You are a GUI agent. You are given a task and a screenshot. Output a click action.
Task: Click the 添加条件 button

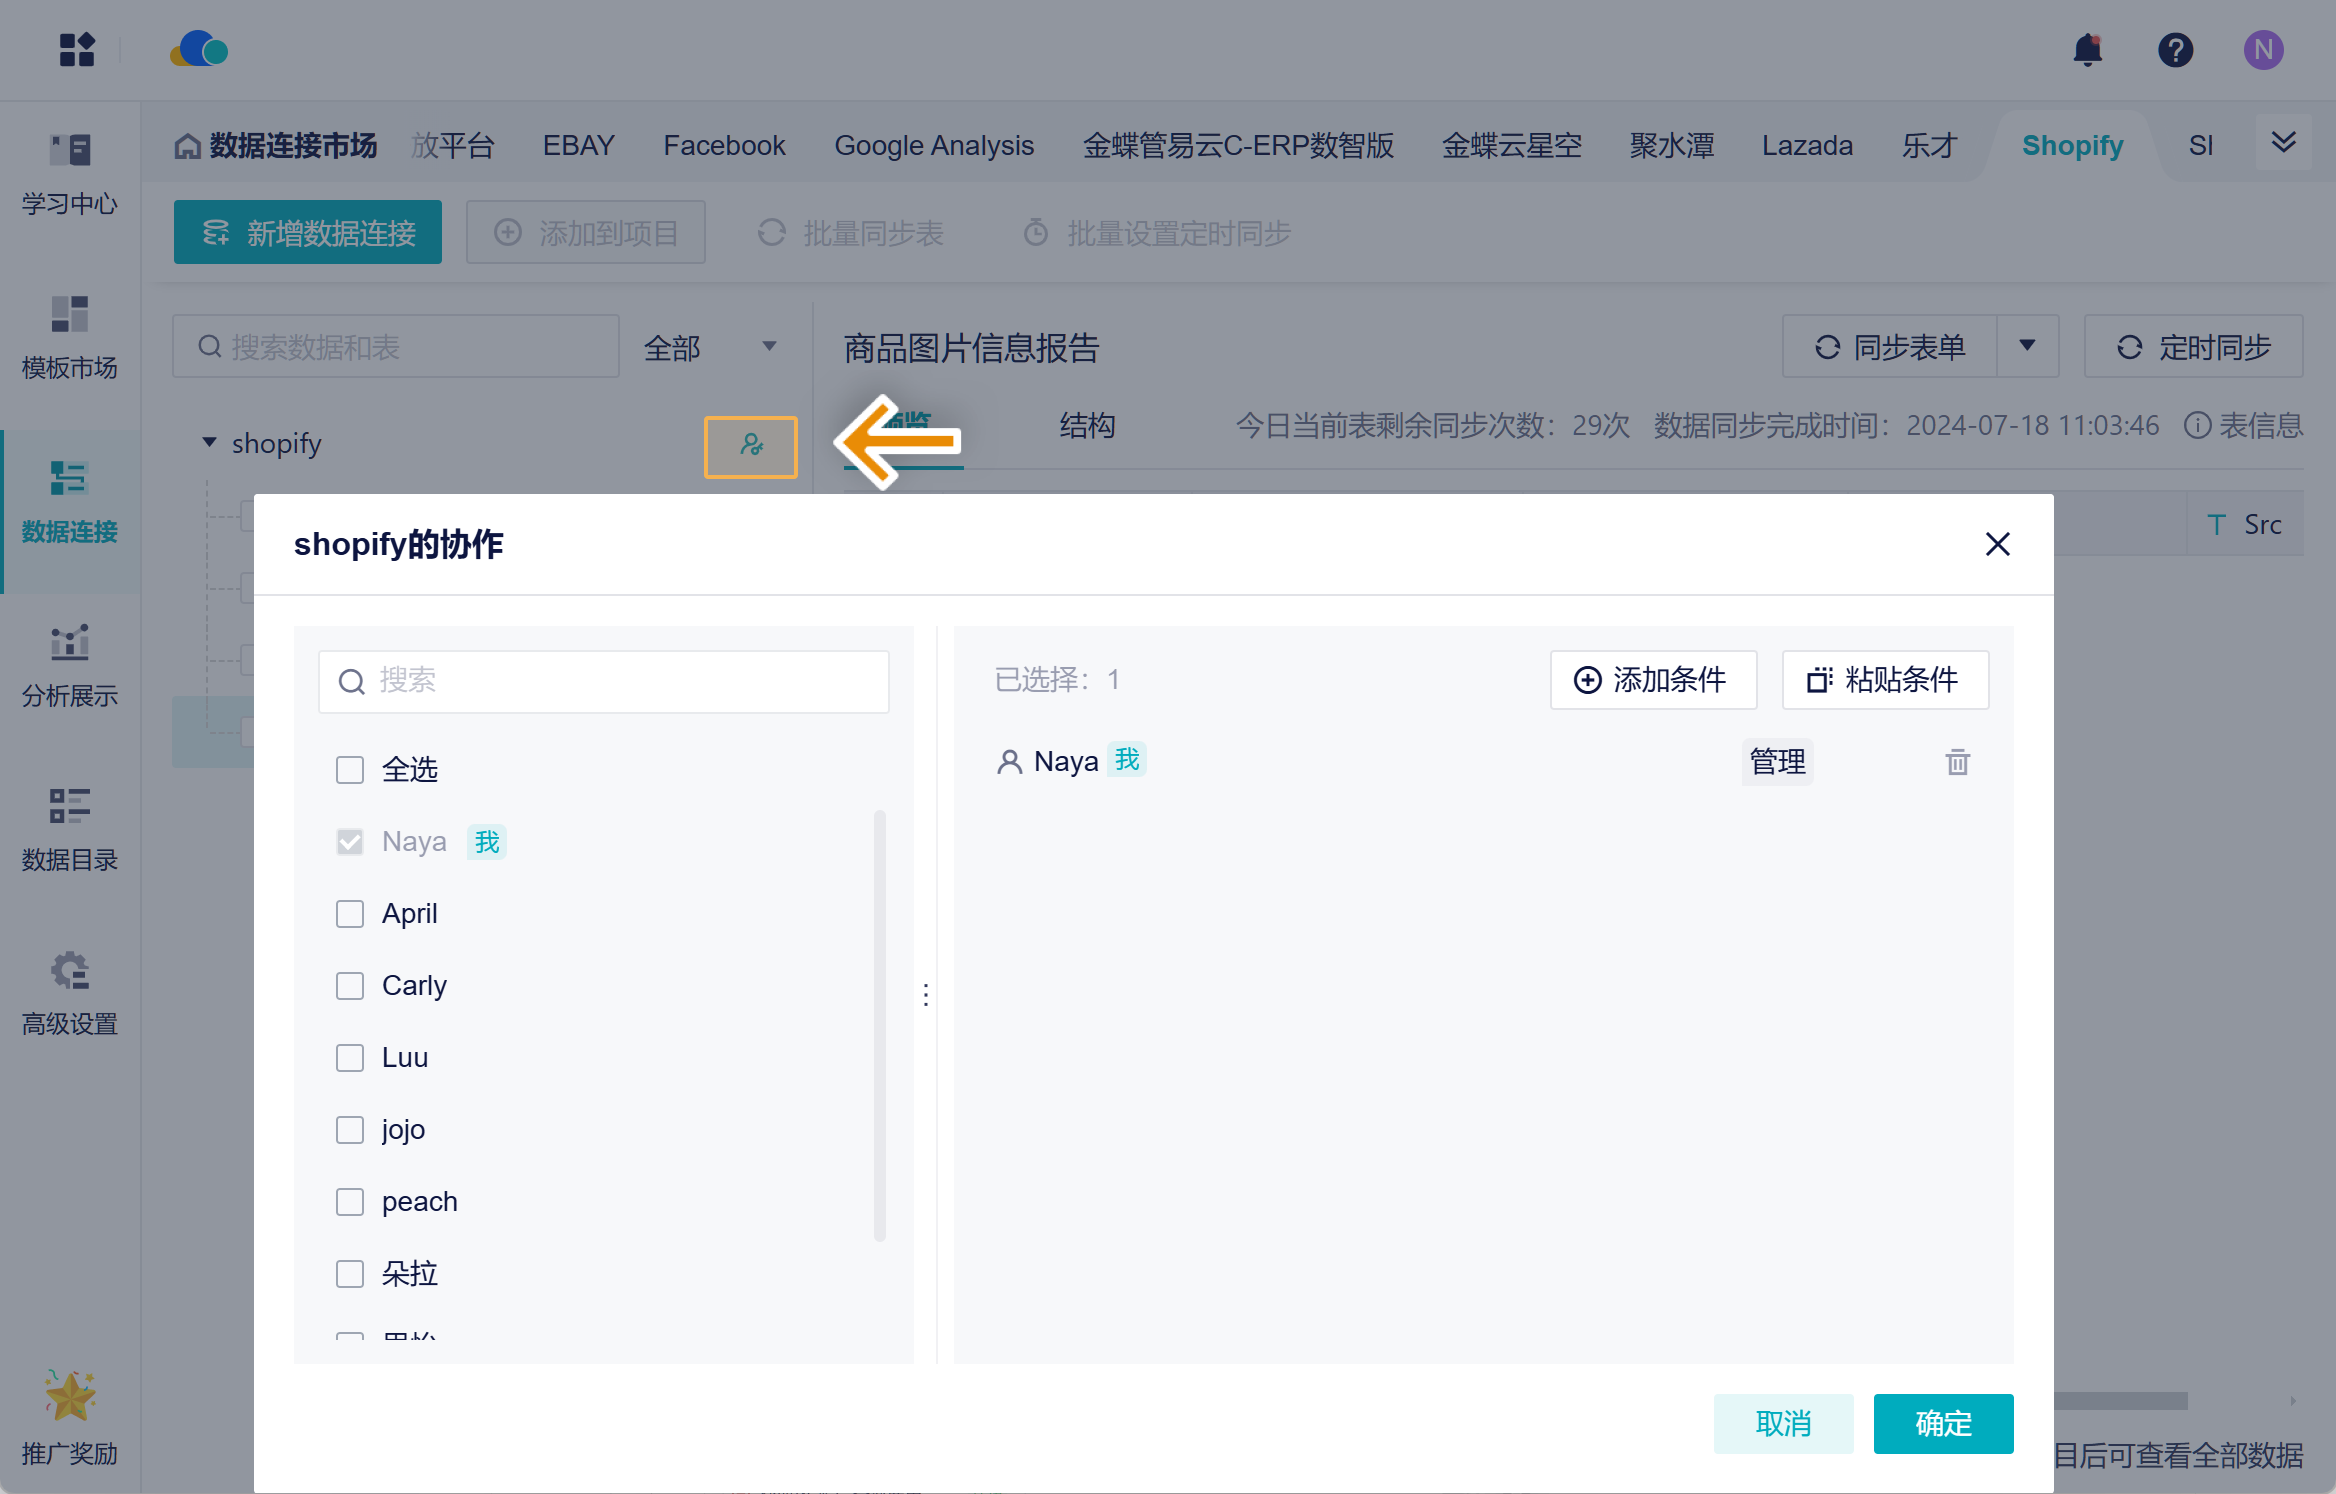(1653, 680)
